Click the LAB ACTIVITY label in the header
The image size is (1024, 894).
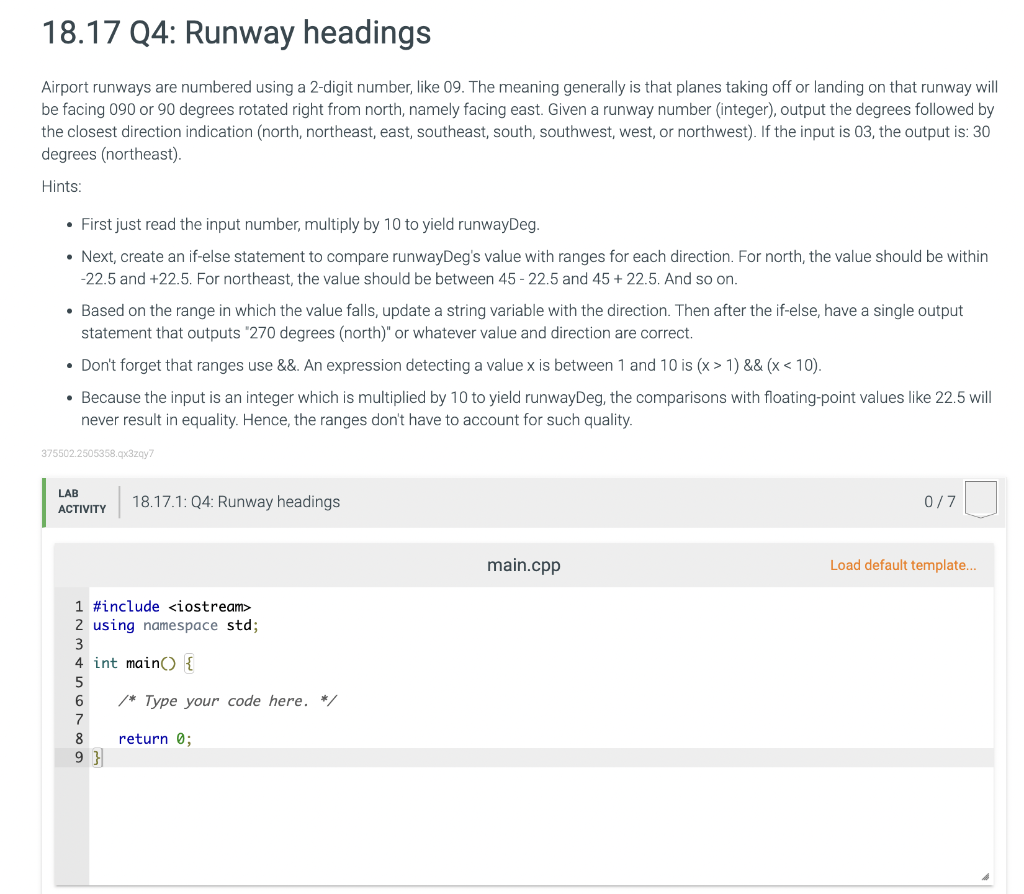pyautogui.click(x=80, y=500)
